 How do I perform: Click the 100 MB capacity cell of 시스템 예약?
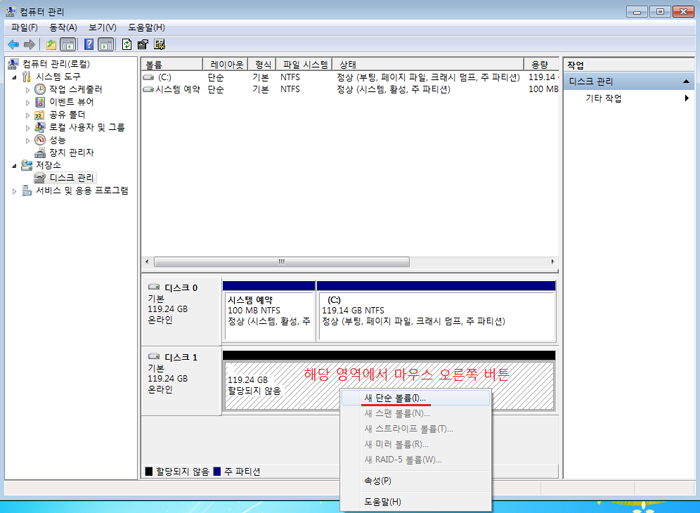point(543,89)
